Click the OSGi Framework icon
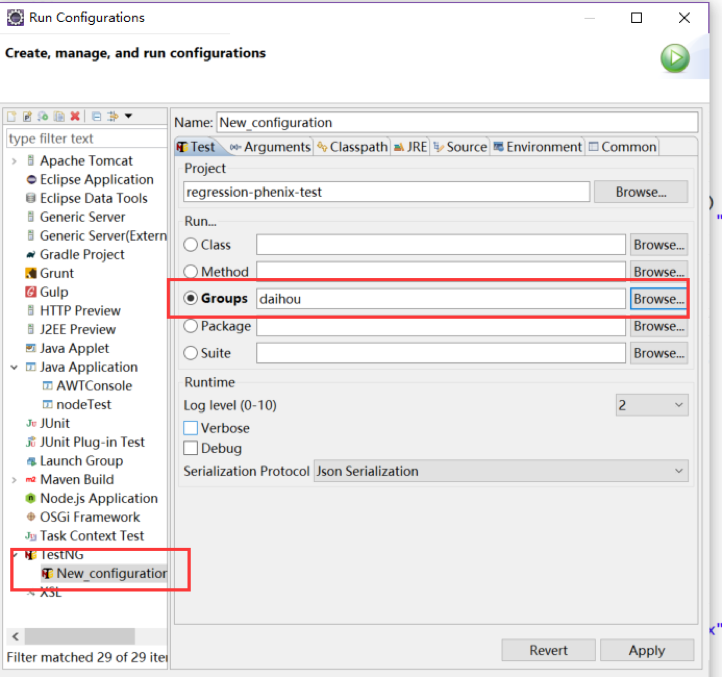Screen dimensions: 722x677 [x=31, y=517]
